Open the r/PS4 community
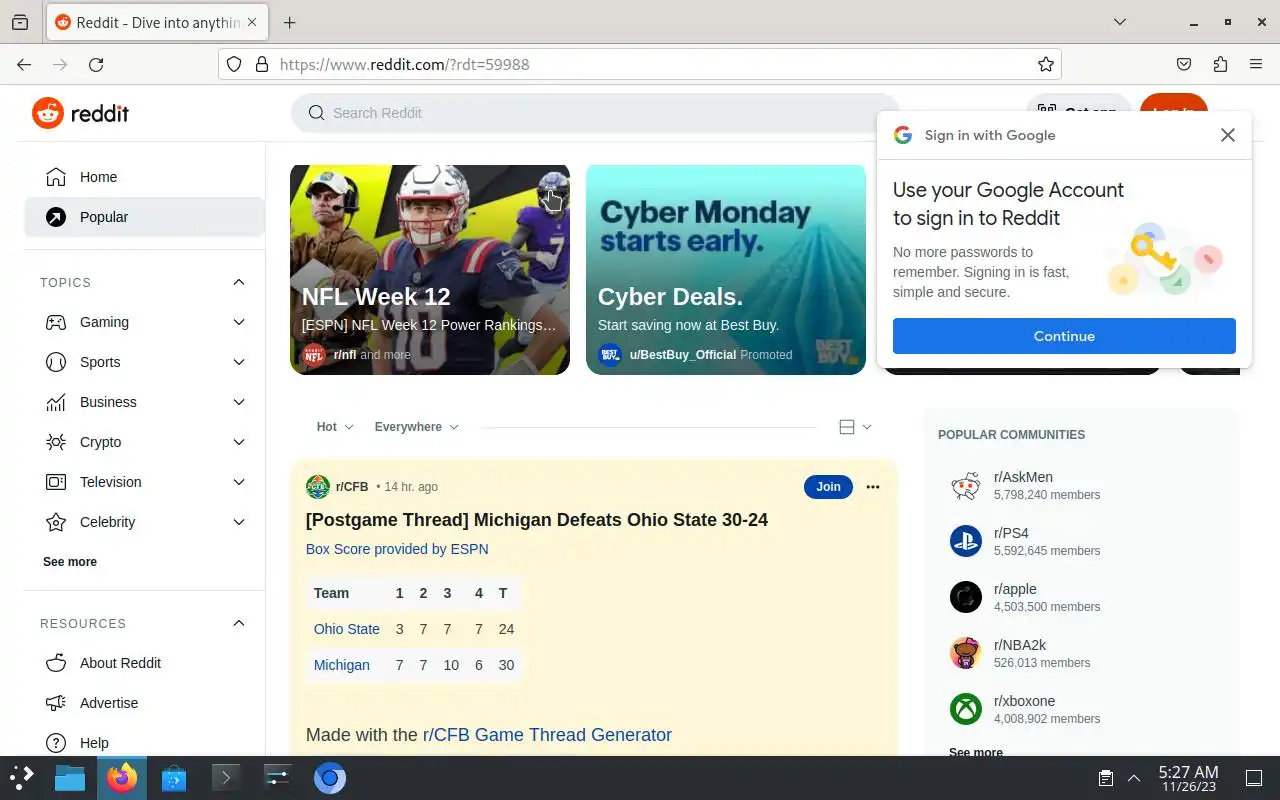The height and width of the screenshot is (800, 1280). click(1080, 541)
